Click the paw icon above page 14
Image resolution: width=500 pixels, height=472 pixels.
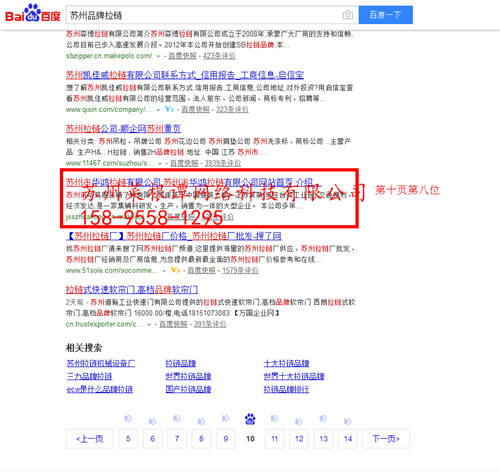[x=348, y=421]
